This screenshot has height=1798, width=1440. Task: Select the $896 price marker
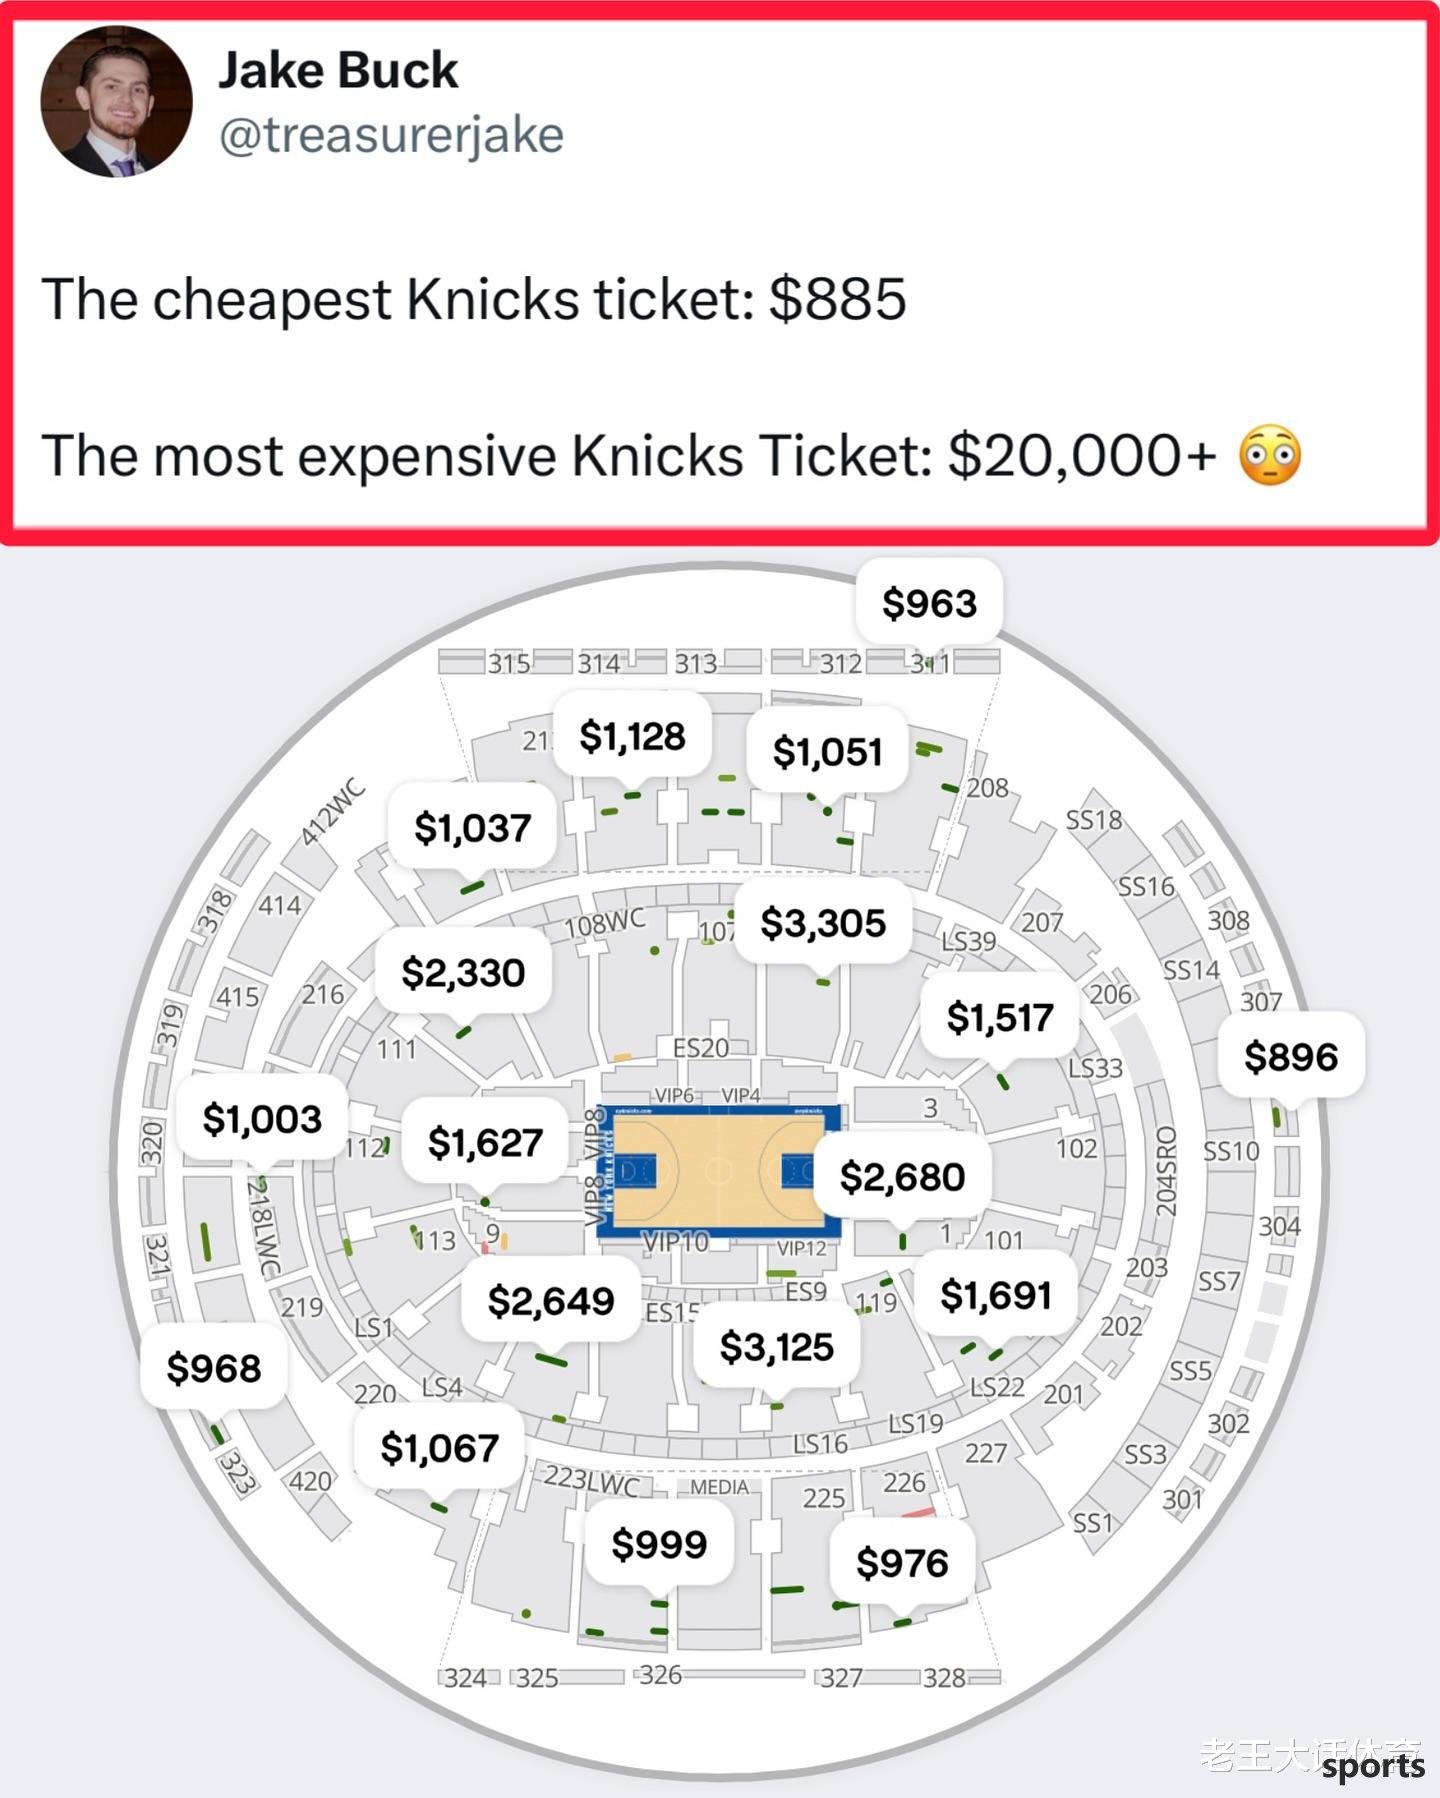(x=1291, y=1057)
